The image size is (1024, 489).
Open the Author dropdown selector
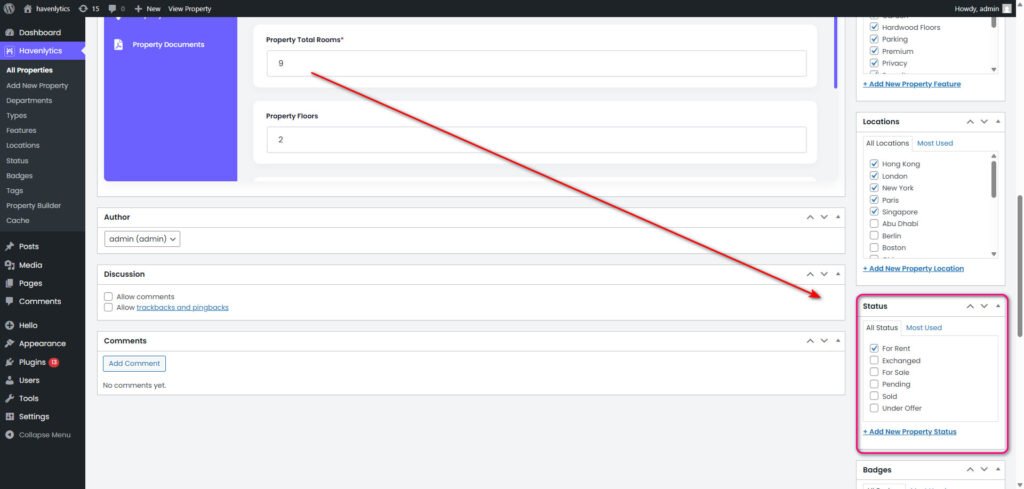coord(142,239)
